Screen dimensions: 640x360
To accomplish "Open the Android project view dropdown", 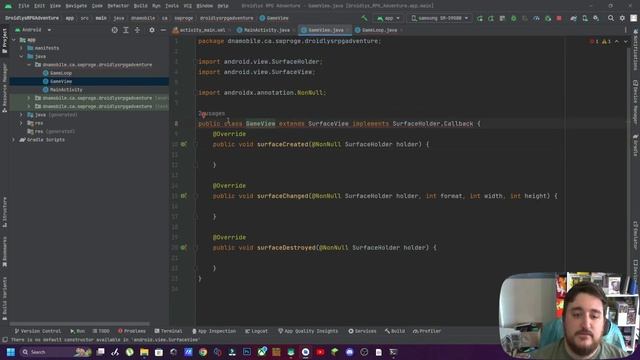I will tap(33, 30).
